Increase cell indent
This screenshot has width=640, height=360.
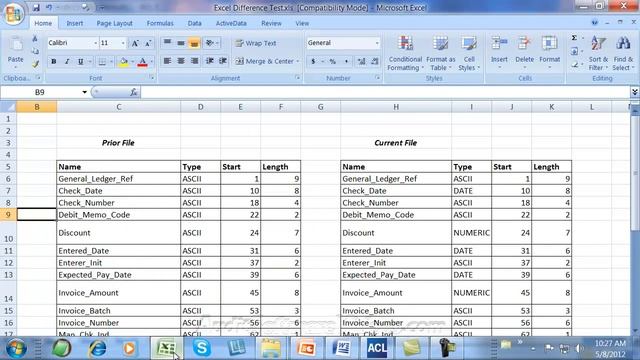click(223, 61)
